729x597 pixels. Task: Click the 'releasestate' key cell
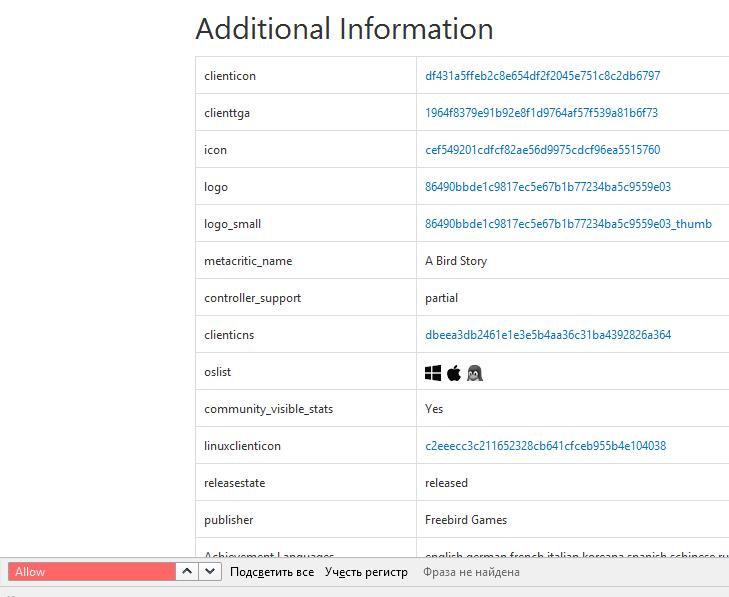click(306, 482)
